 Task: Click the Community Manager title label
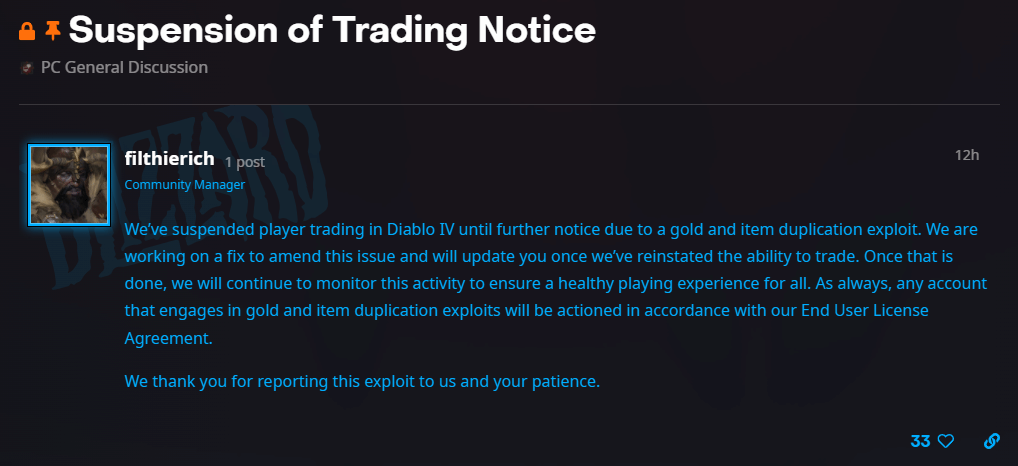pos(184,185)
